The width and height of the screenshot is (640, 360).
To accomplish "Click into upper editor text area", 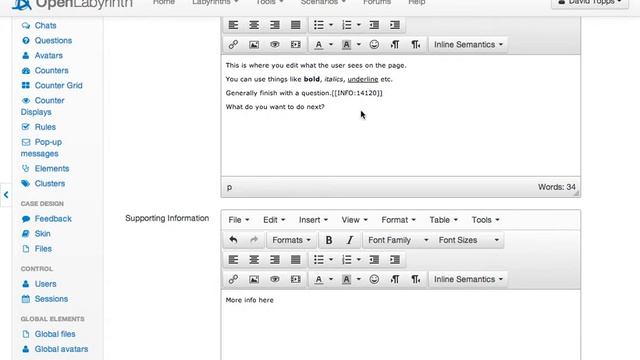I will pos(400,116).
